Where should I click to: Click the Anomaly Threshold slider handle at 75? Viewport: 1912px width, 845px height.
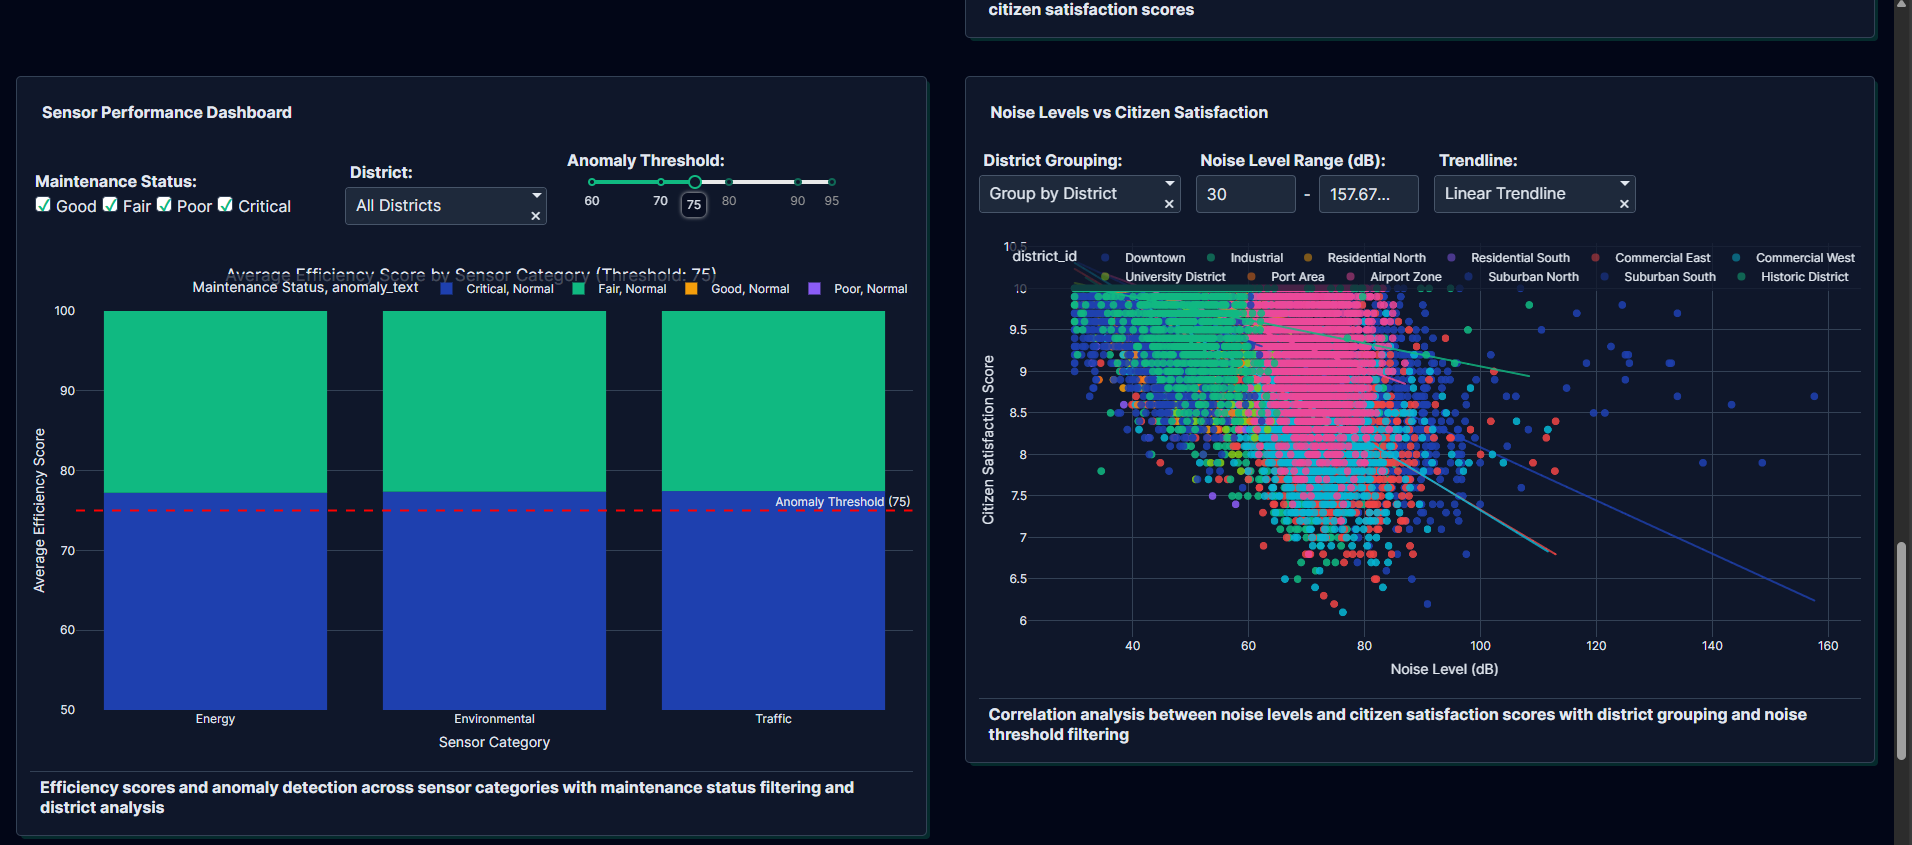click(694, 182)
